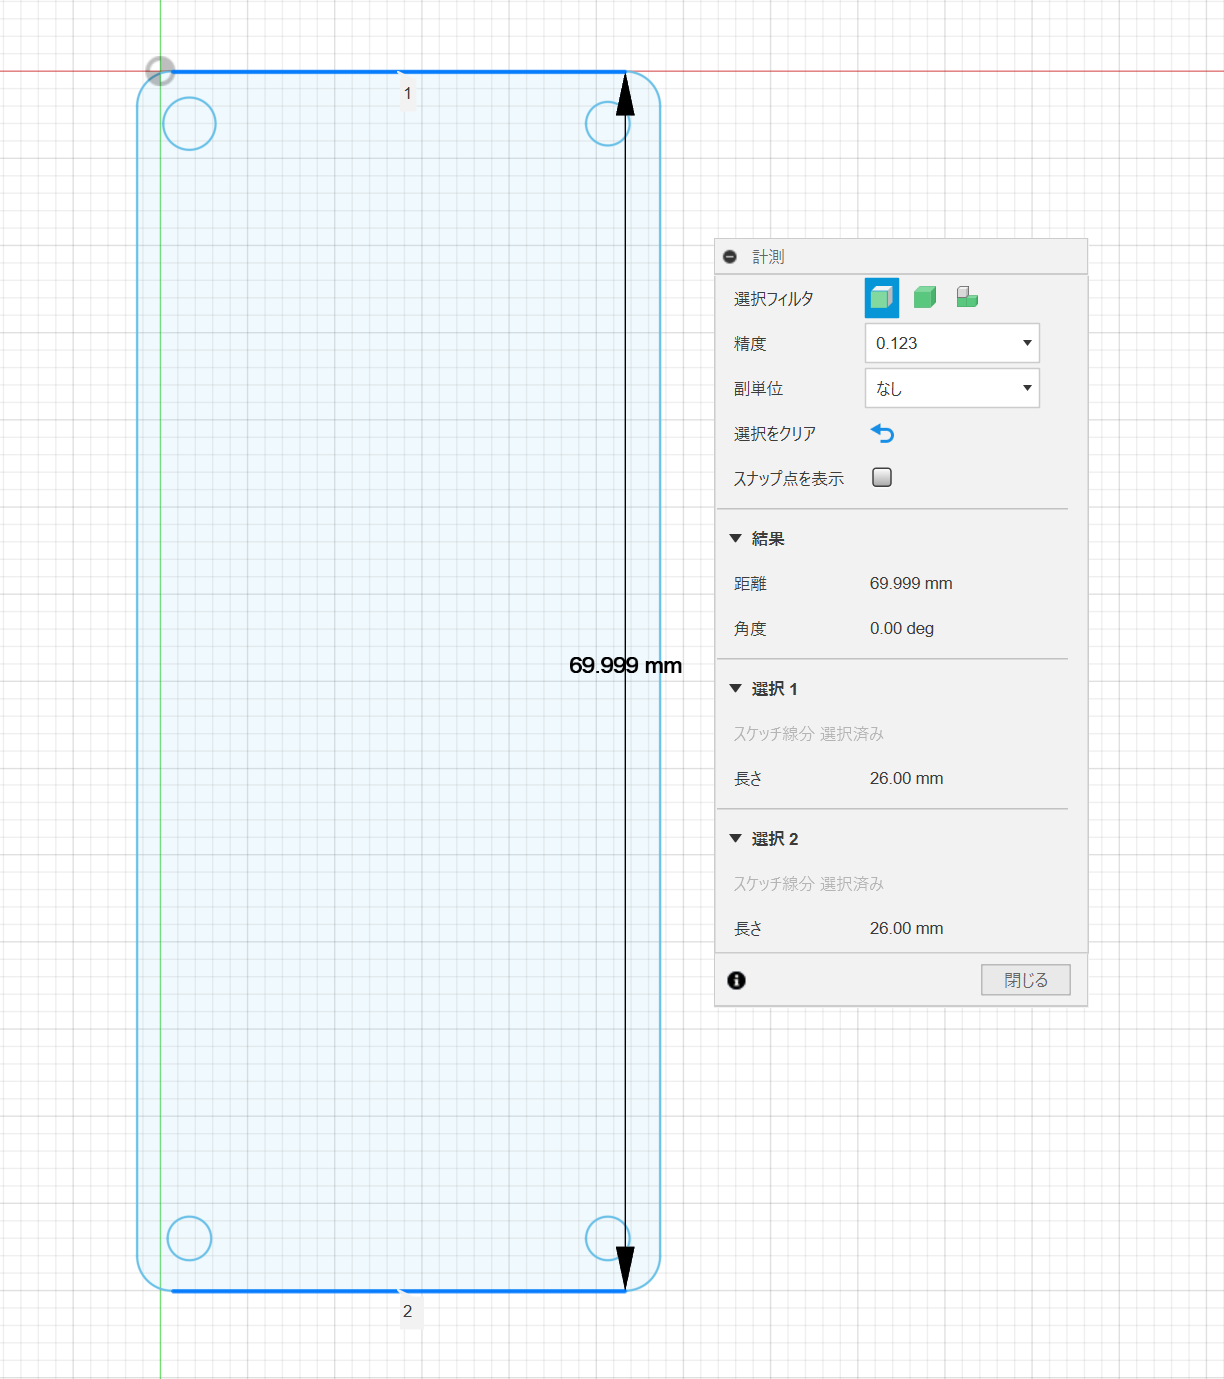1224x1379 pixels.
Task: Enable the スナップ点を表示 checkbox
Action: tap(882, 478)
